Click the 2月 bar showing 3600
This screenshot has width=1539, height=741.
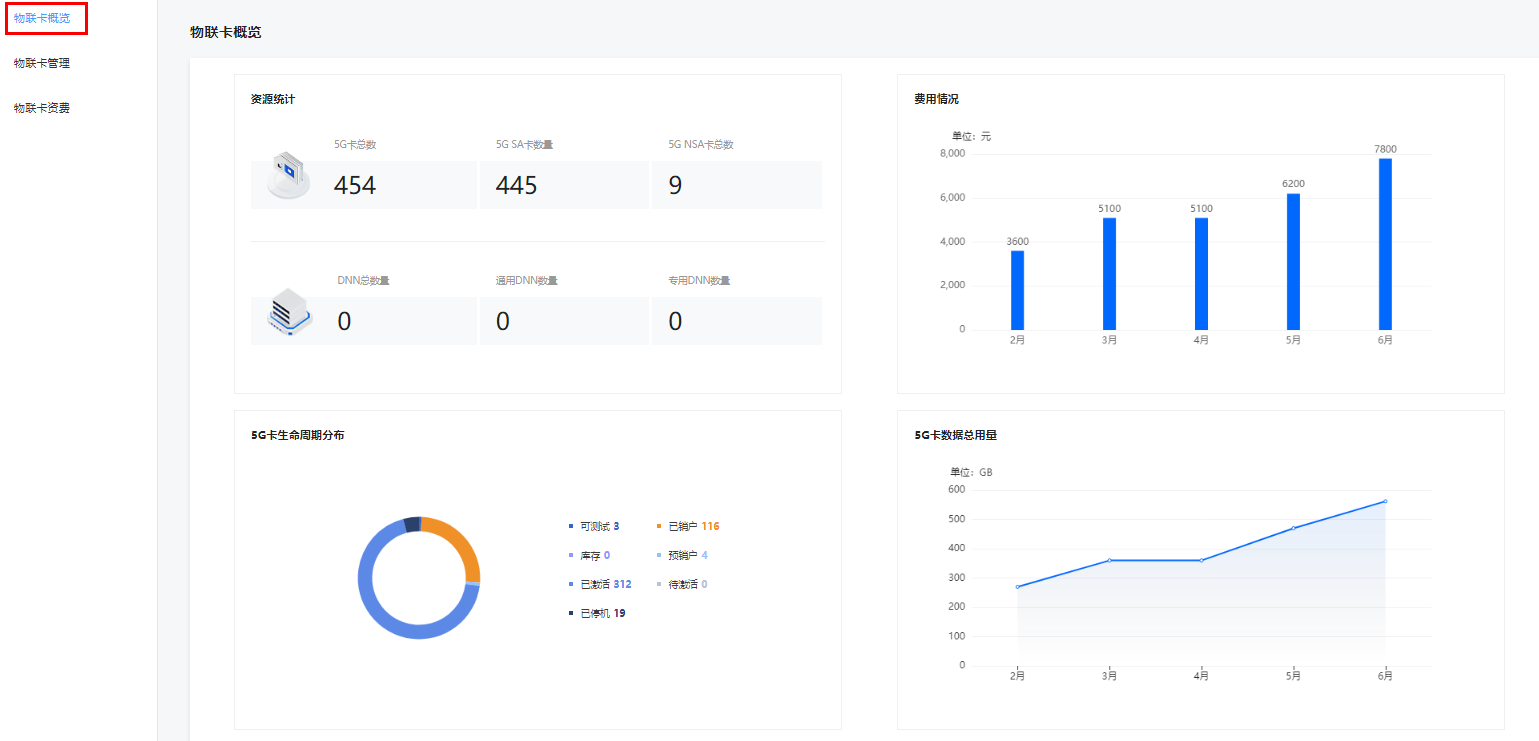[x=1017, y=290]
